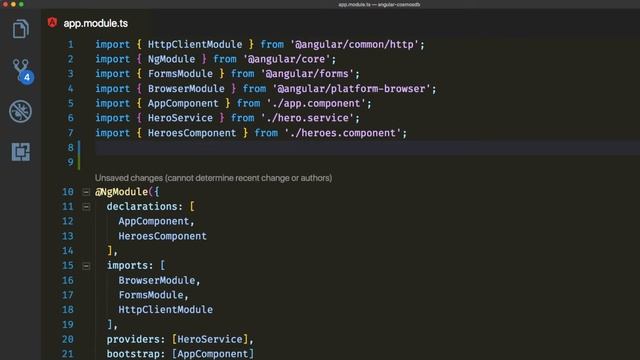Open the Debug view
This screenshot has height=360, width=640.
pos(20,111)
